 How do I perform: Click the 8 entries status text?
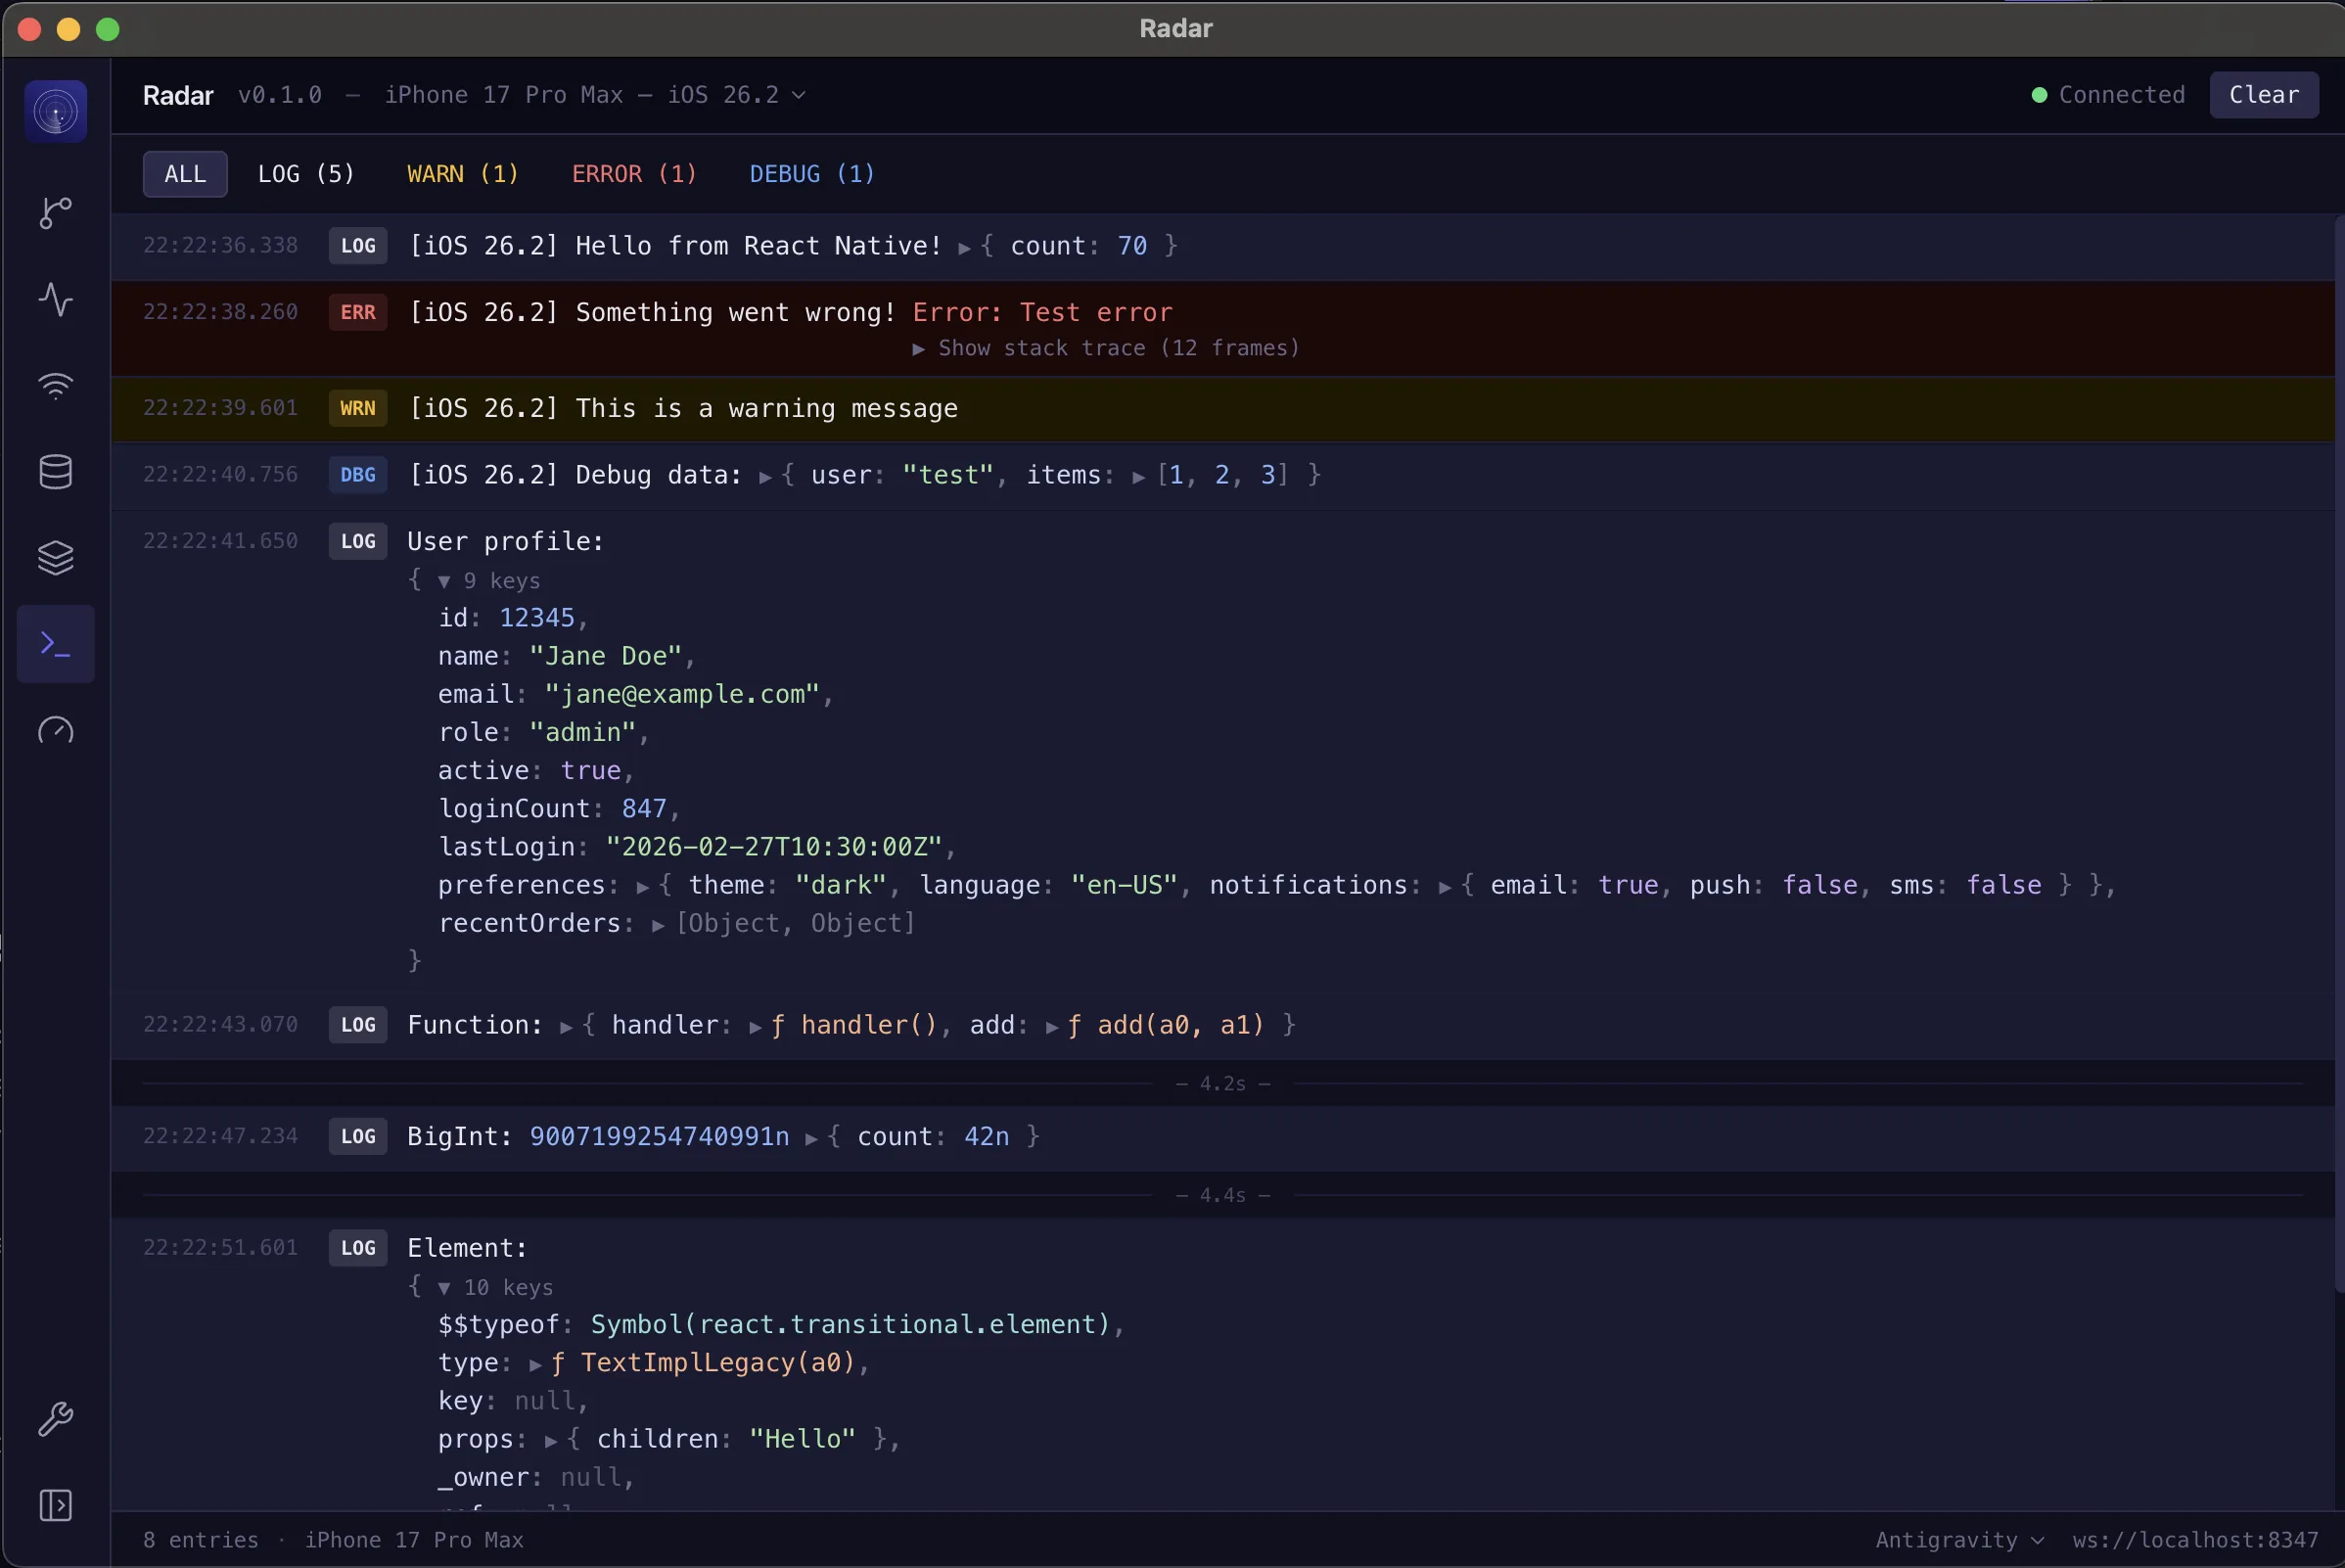coord(200,1540)
